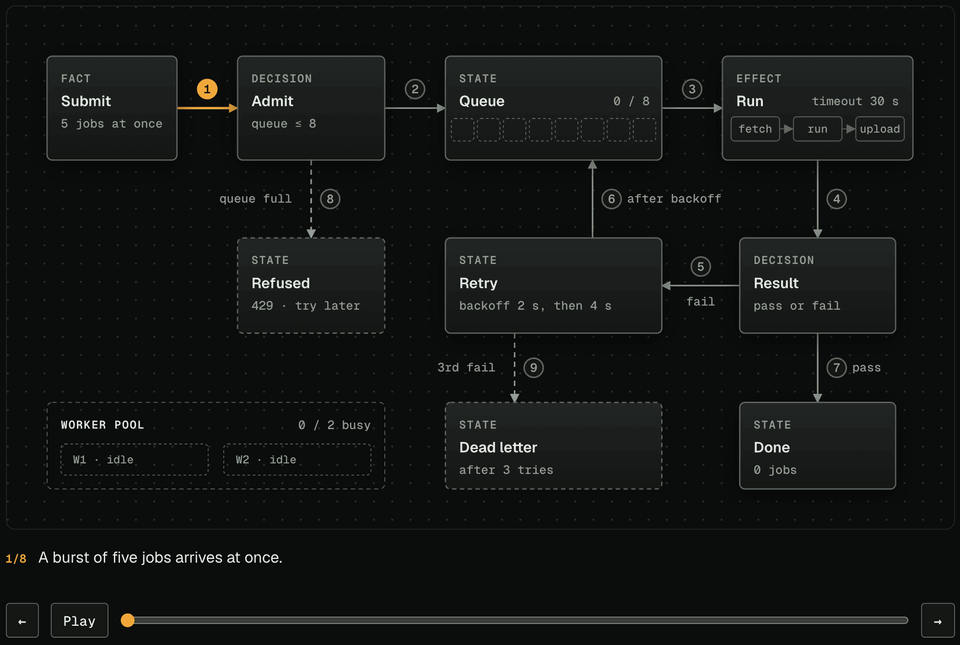Click the highlighted step 1 marker
960x645 pixels.
pyautogui.click(x=207, y=89)
